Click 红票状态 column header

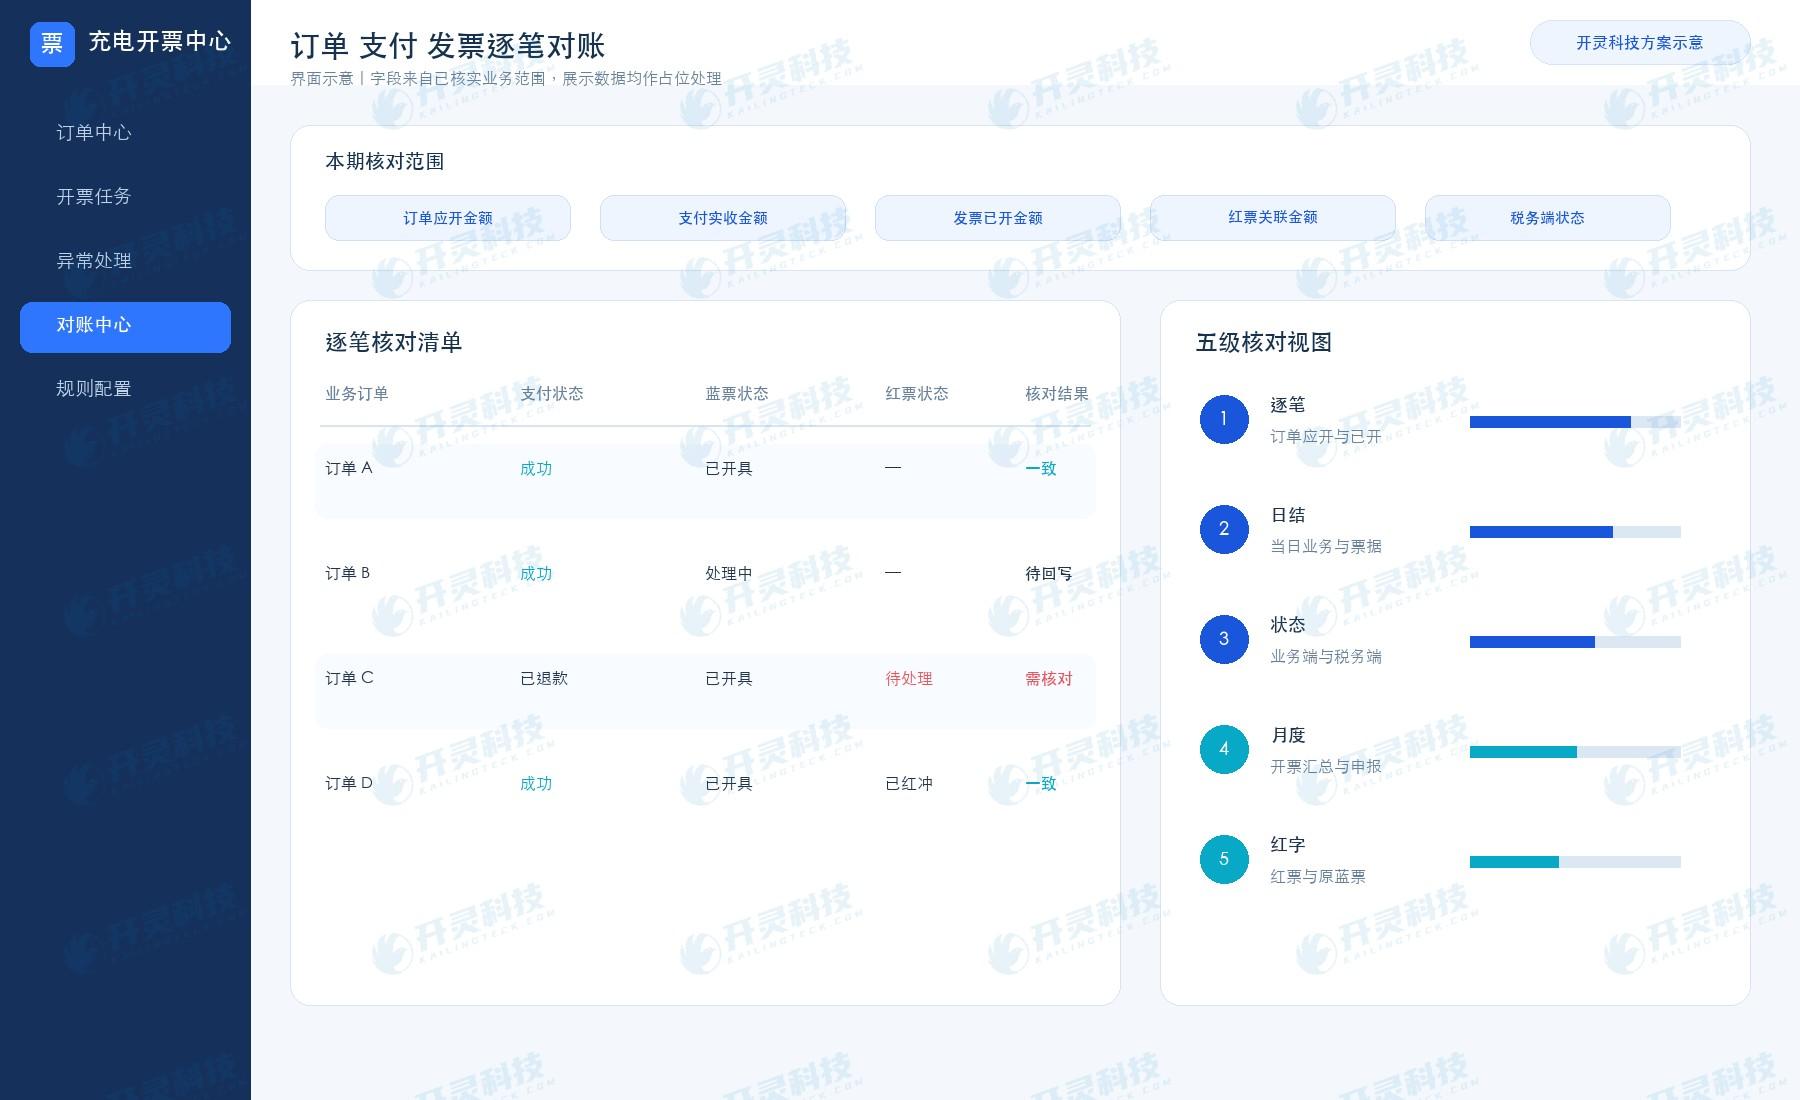click(917, 394)
